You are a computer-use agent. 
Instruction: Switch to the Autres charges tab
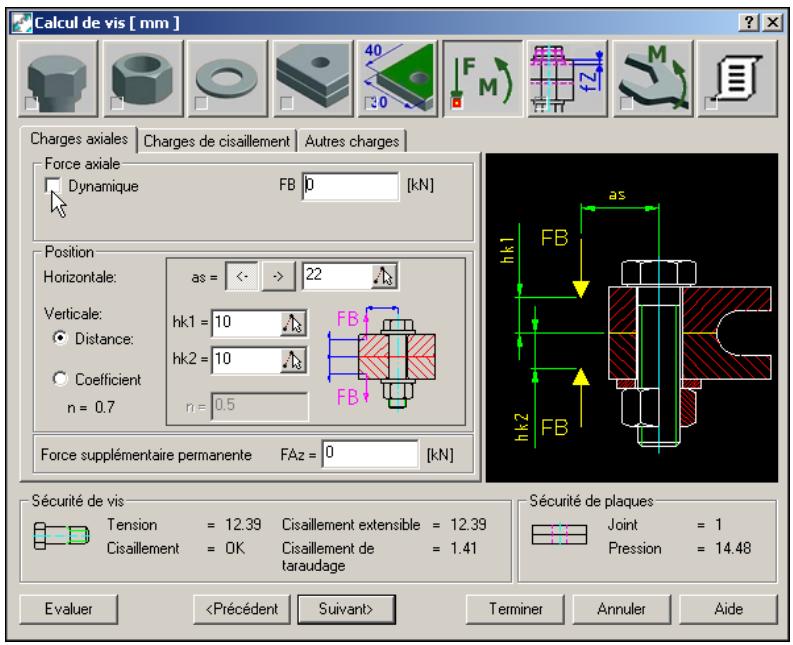[352, 141]
